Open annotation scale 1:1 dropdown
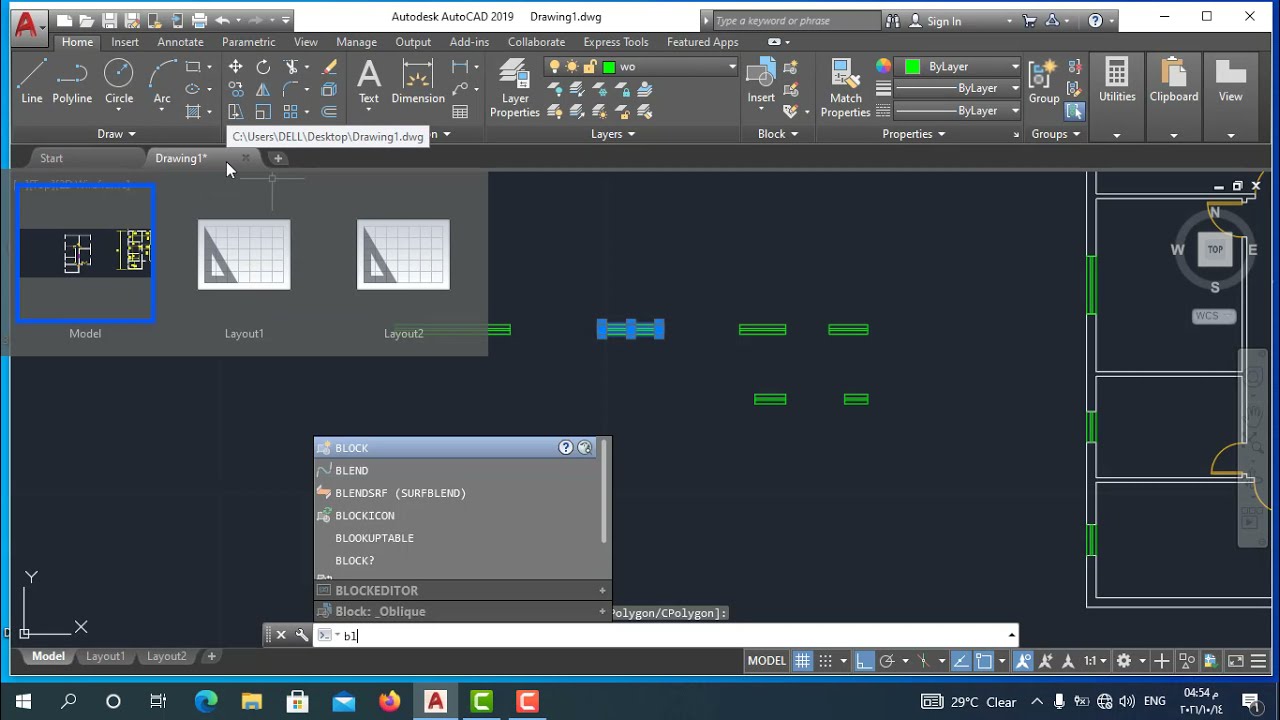Image resolution: width=1280 pixels, height=720 pixels. tap(1096, 661)
